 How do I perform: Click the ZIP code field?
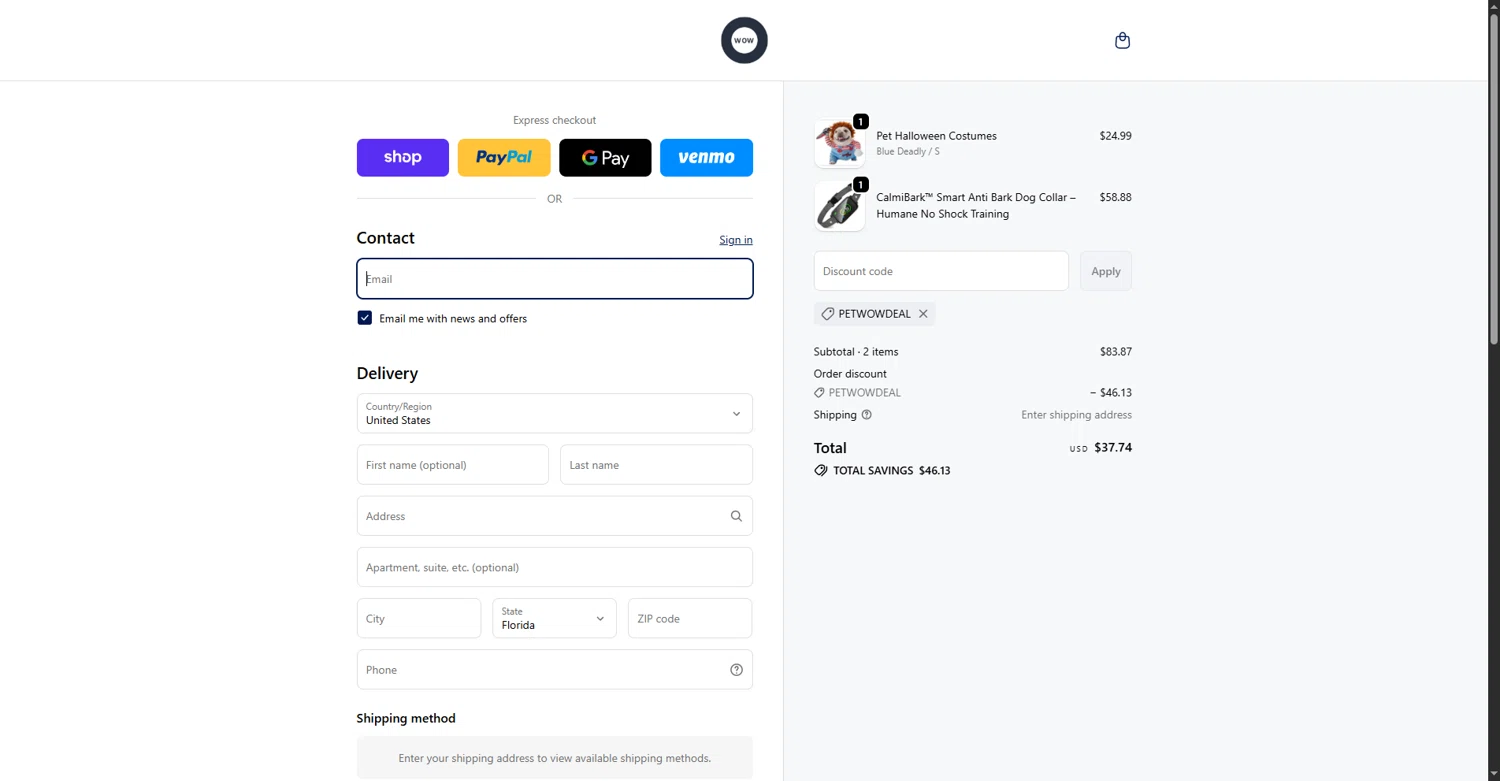690,618
